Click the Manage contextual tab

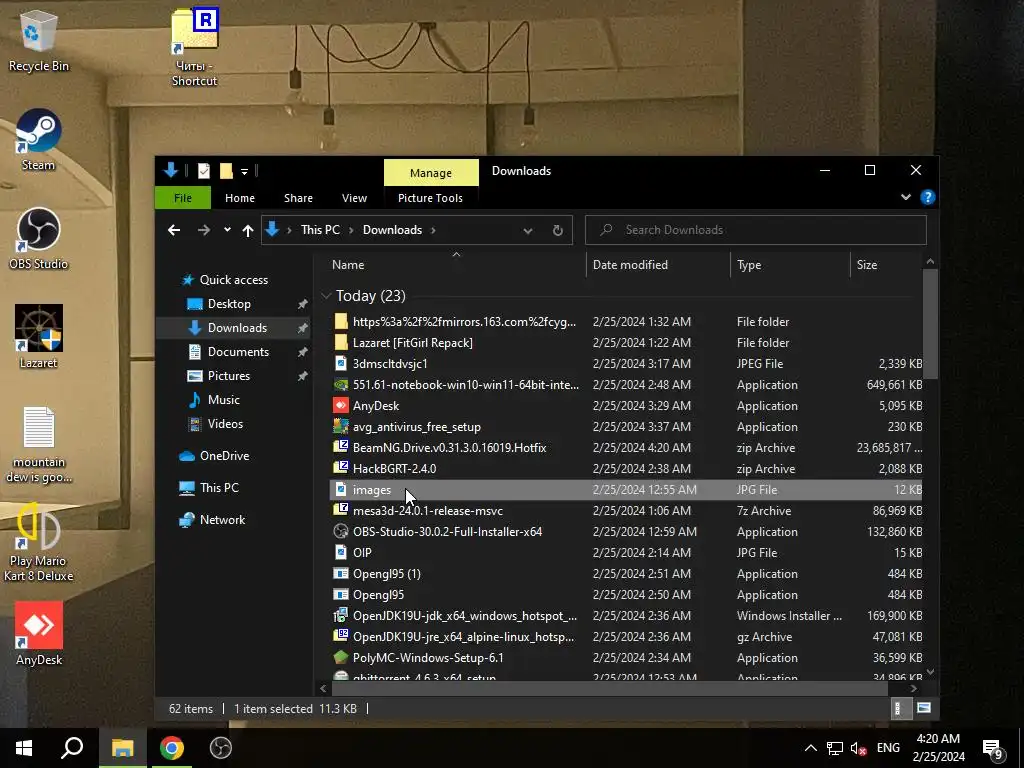(x=431, y=173)
